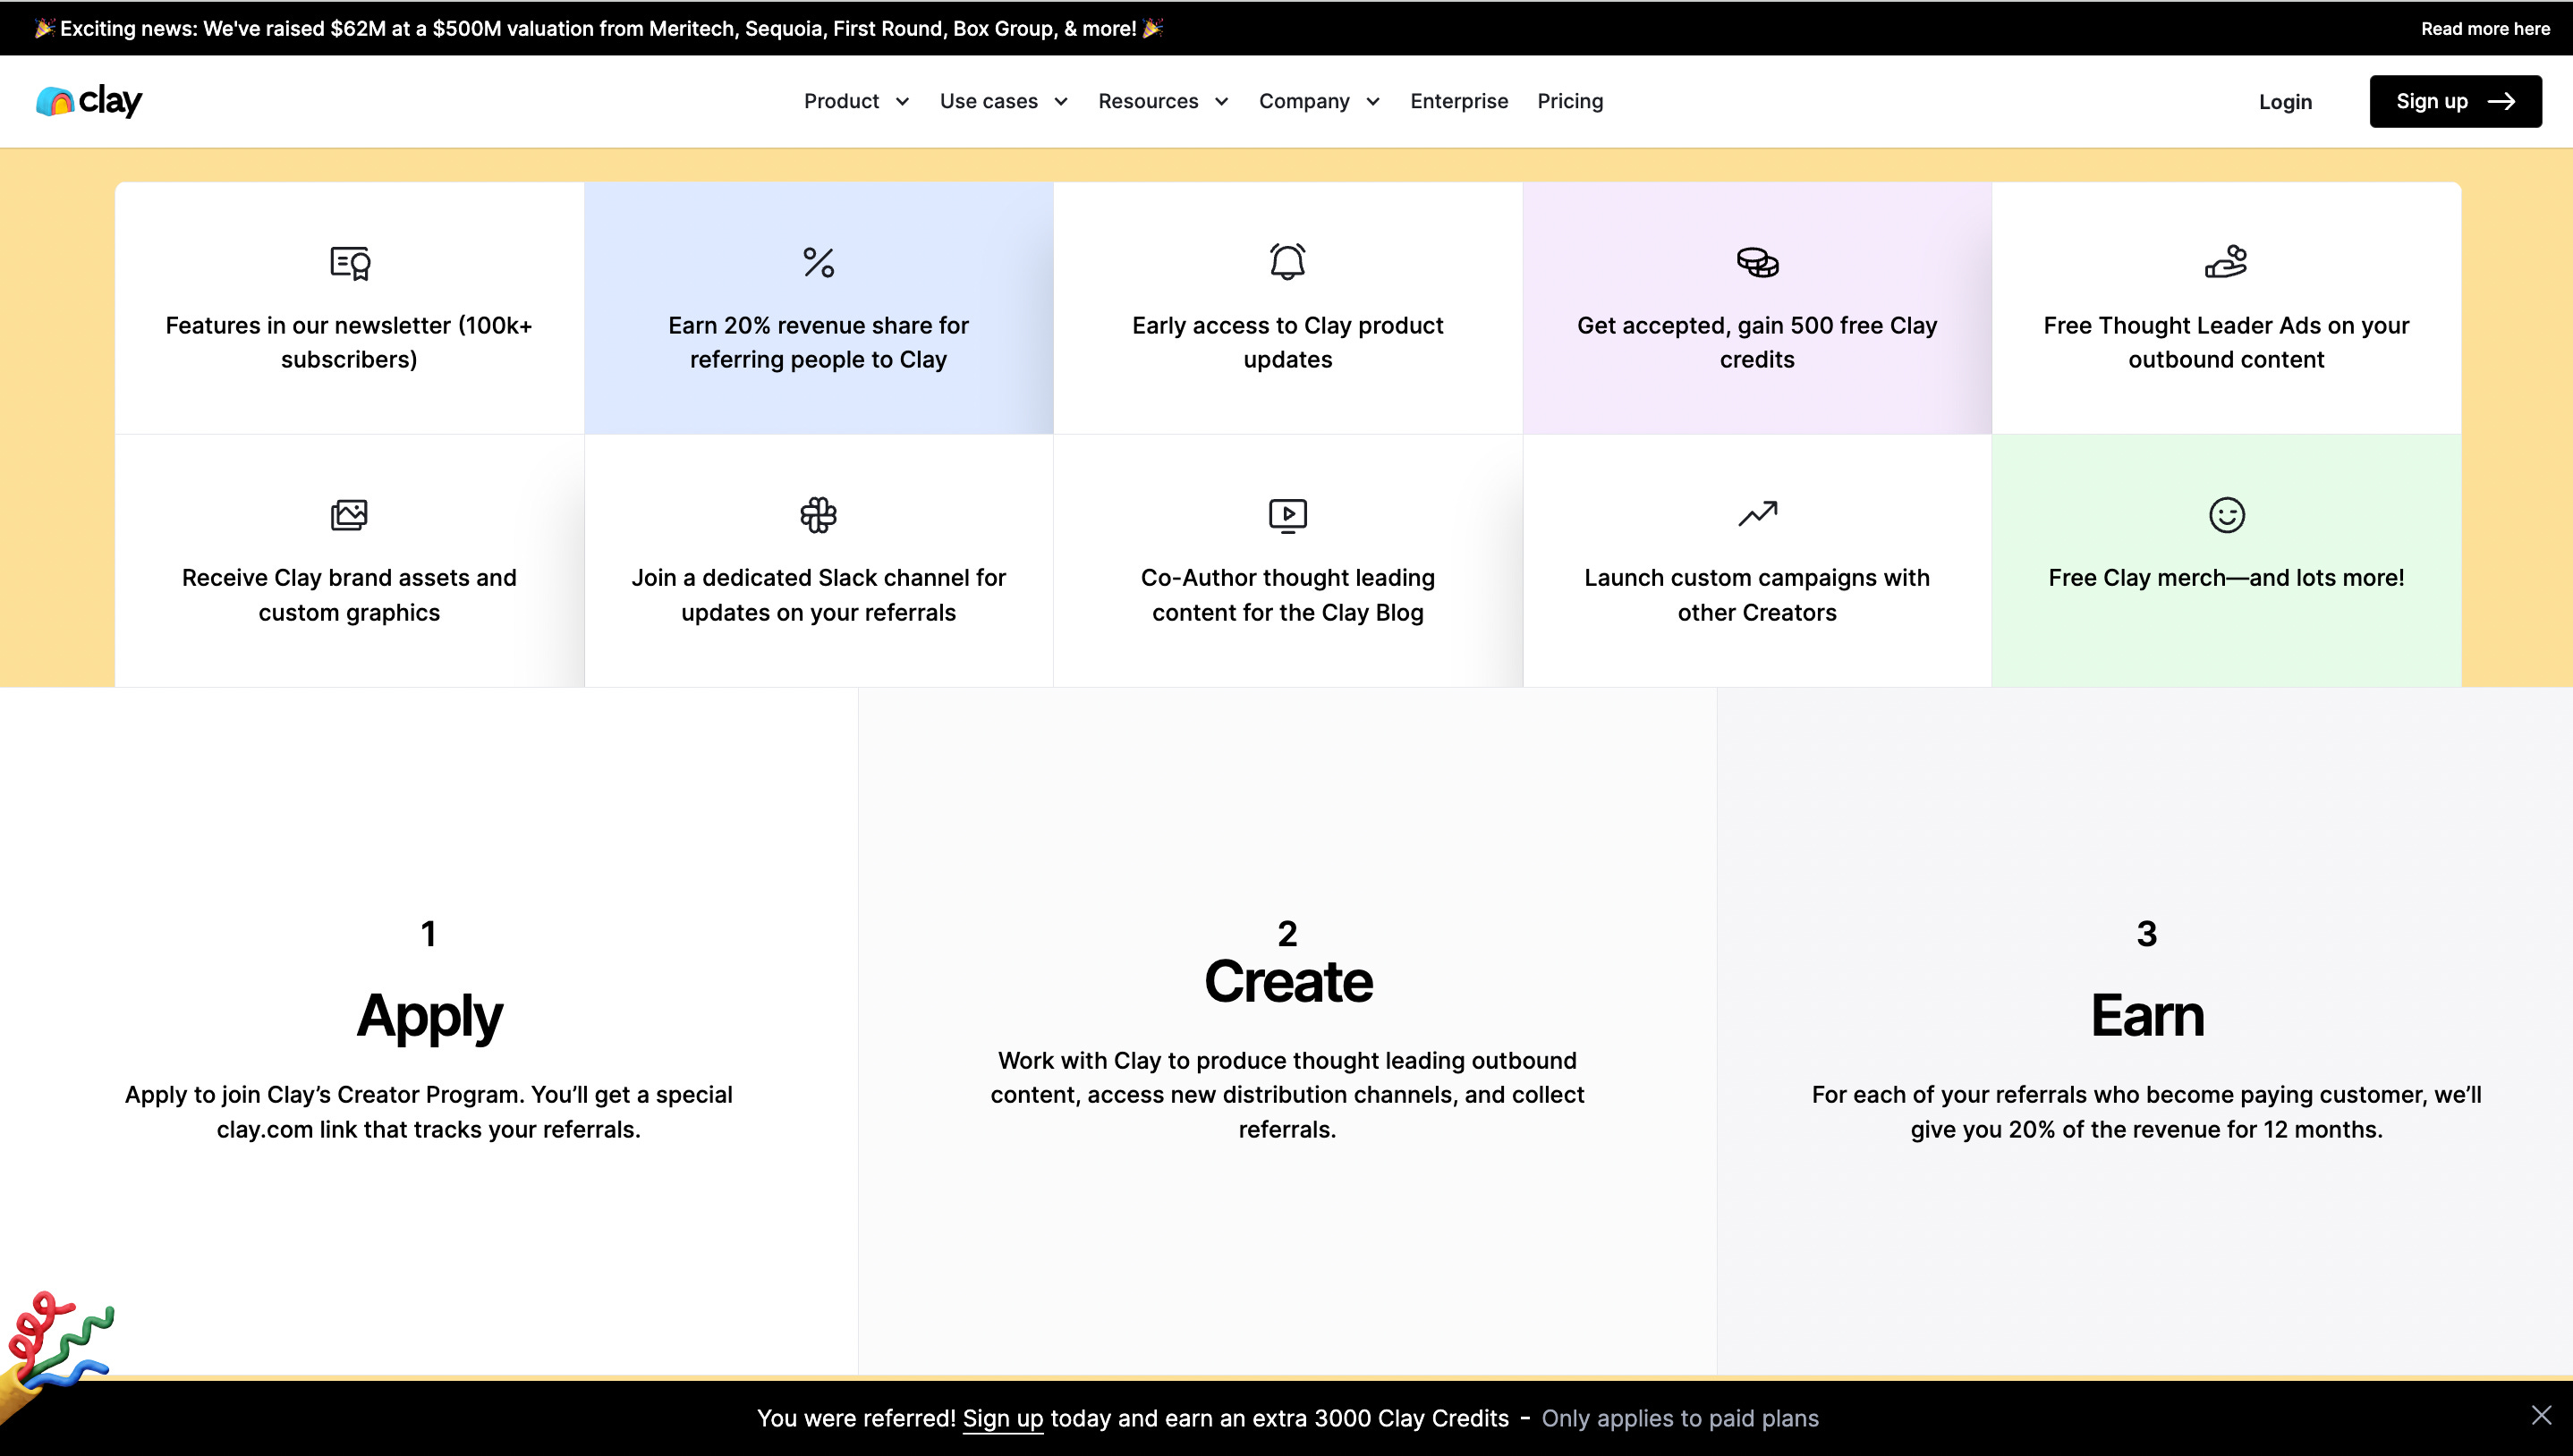Open the Use cases menu
This screenshot has width=2573, height=1456.
point(1004,101)
